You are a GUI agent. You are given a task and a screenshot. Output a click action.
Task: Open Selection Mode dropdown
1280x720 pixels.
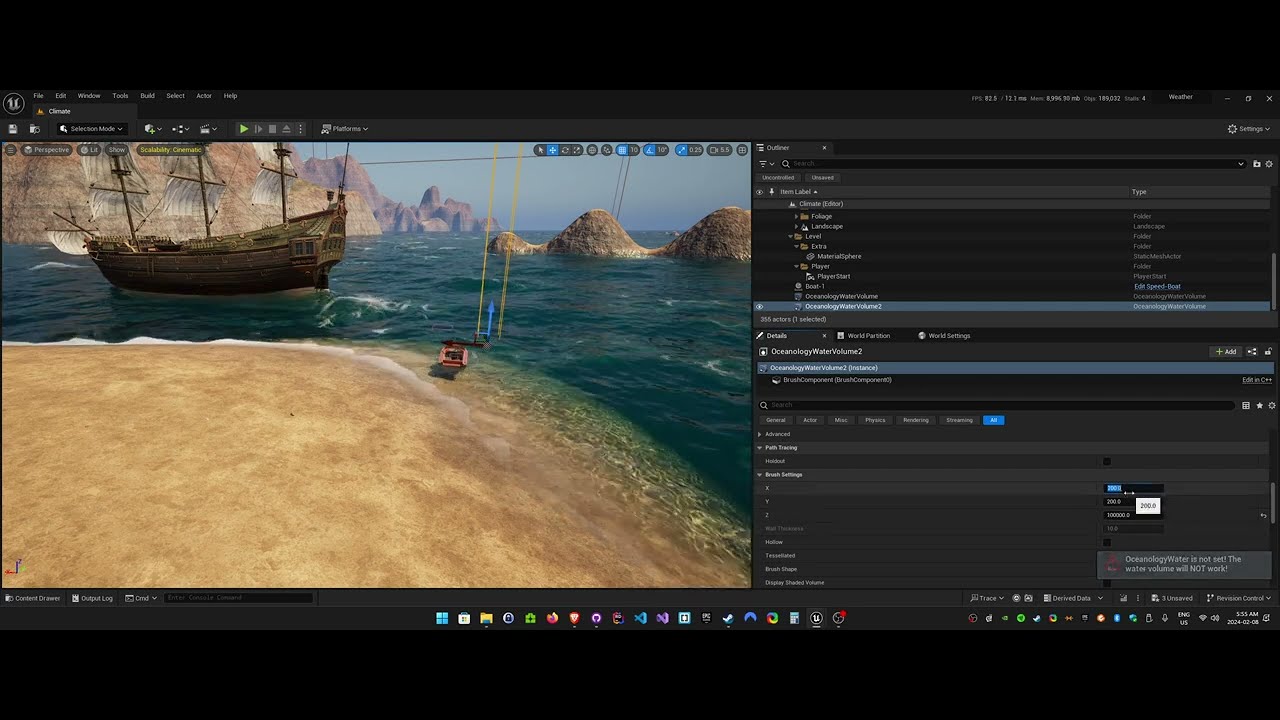pyautogui.click(x=91, y=129)
